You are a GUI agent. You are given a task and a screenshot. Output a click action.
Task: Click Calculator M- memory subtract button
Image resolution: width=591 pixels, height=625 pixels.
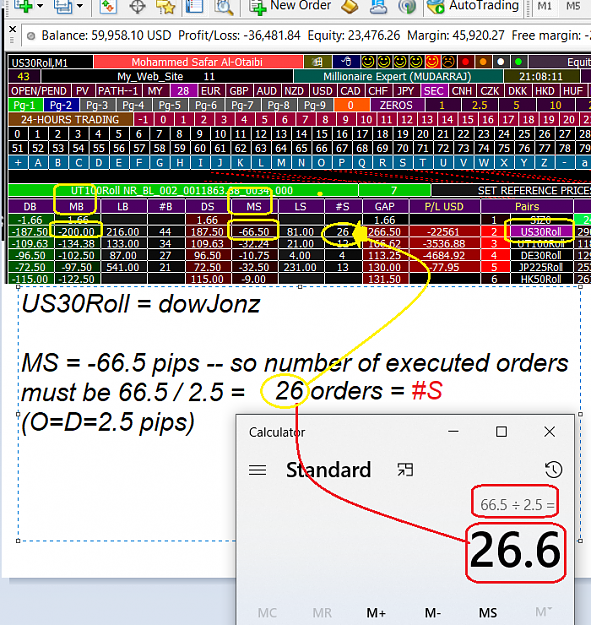pos(433,613)
